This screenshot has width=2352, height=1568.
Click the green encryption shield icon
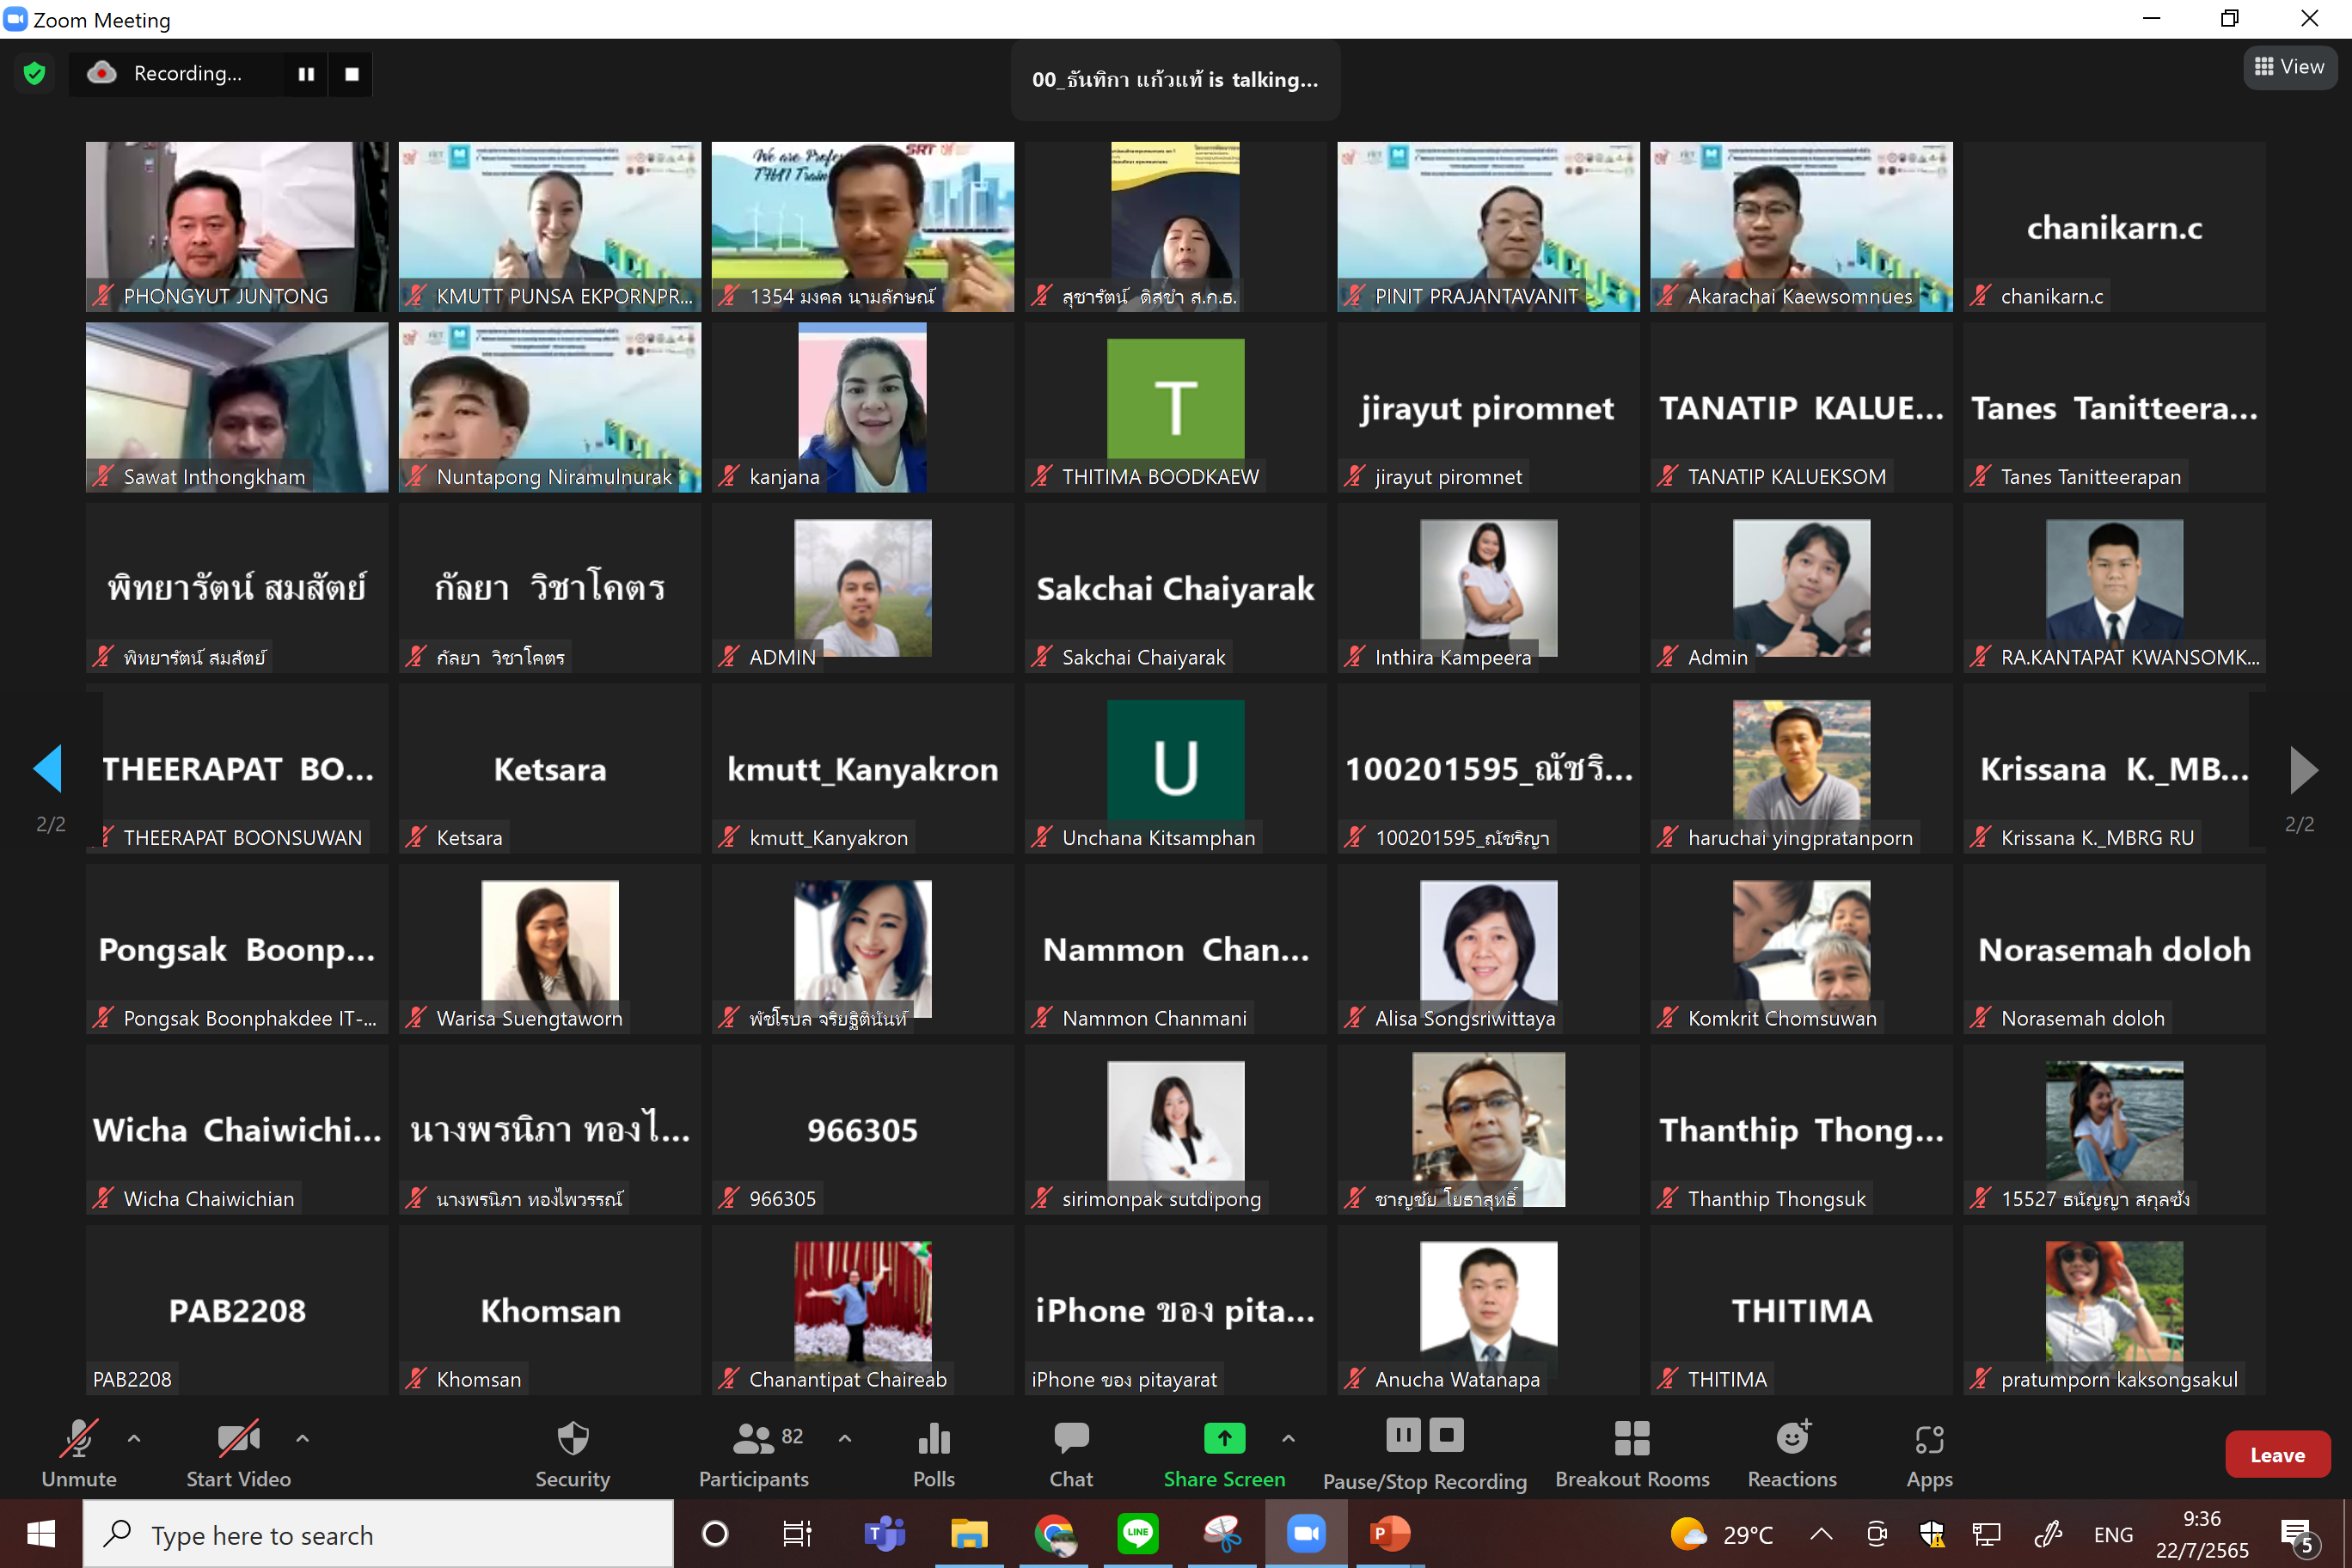point(35,74)
